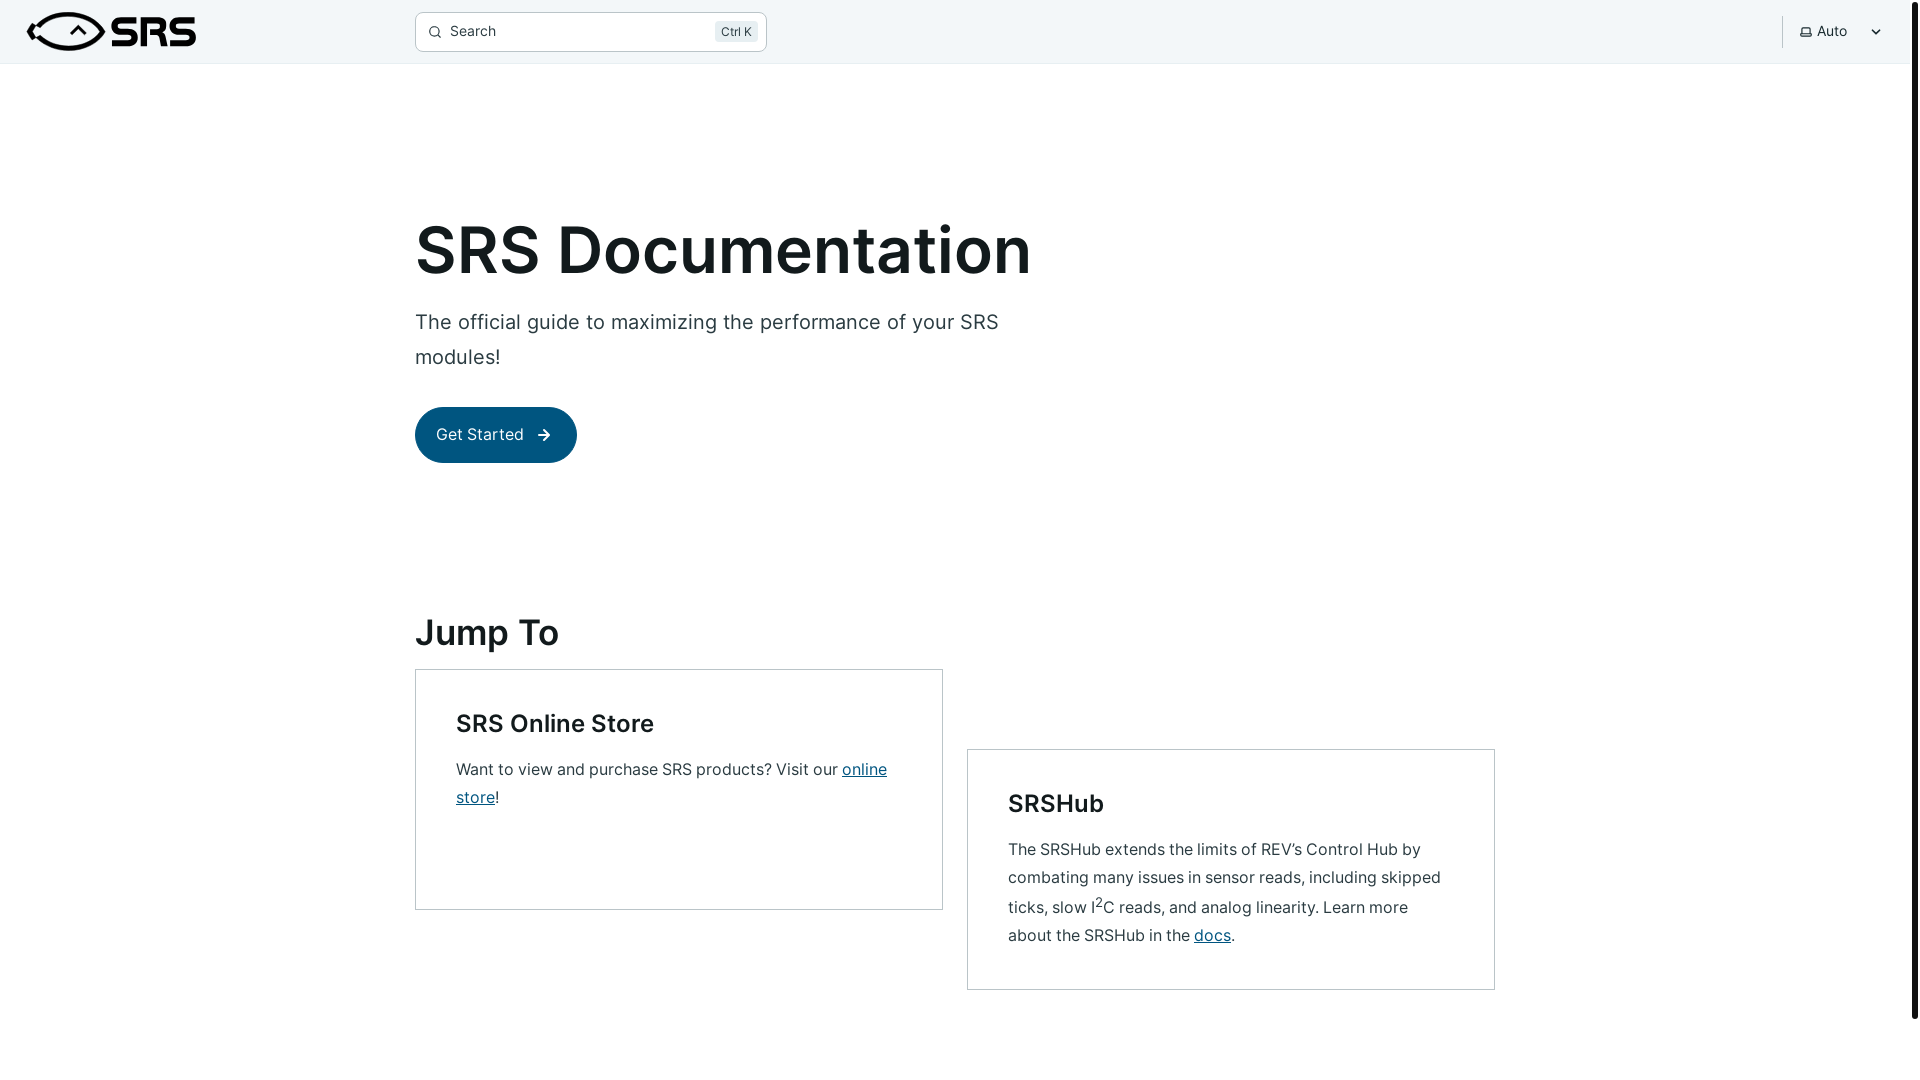Click the SRS Online Store card heading

pos(555,723)
